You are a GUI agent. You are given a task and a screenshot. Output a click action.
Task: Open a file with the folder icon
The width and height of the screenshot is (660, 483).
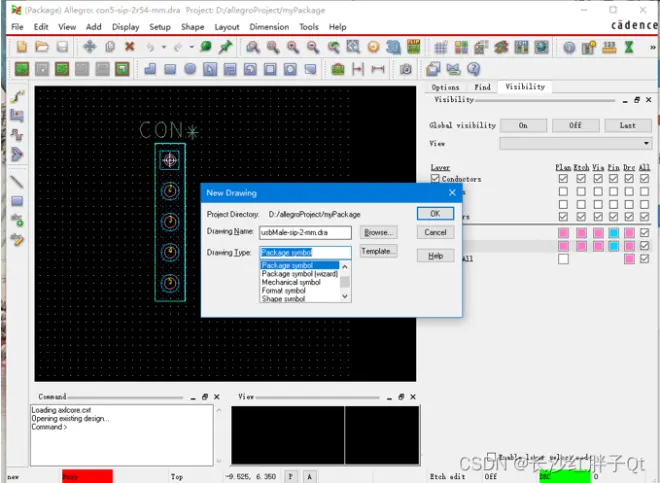42,47
